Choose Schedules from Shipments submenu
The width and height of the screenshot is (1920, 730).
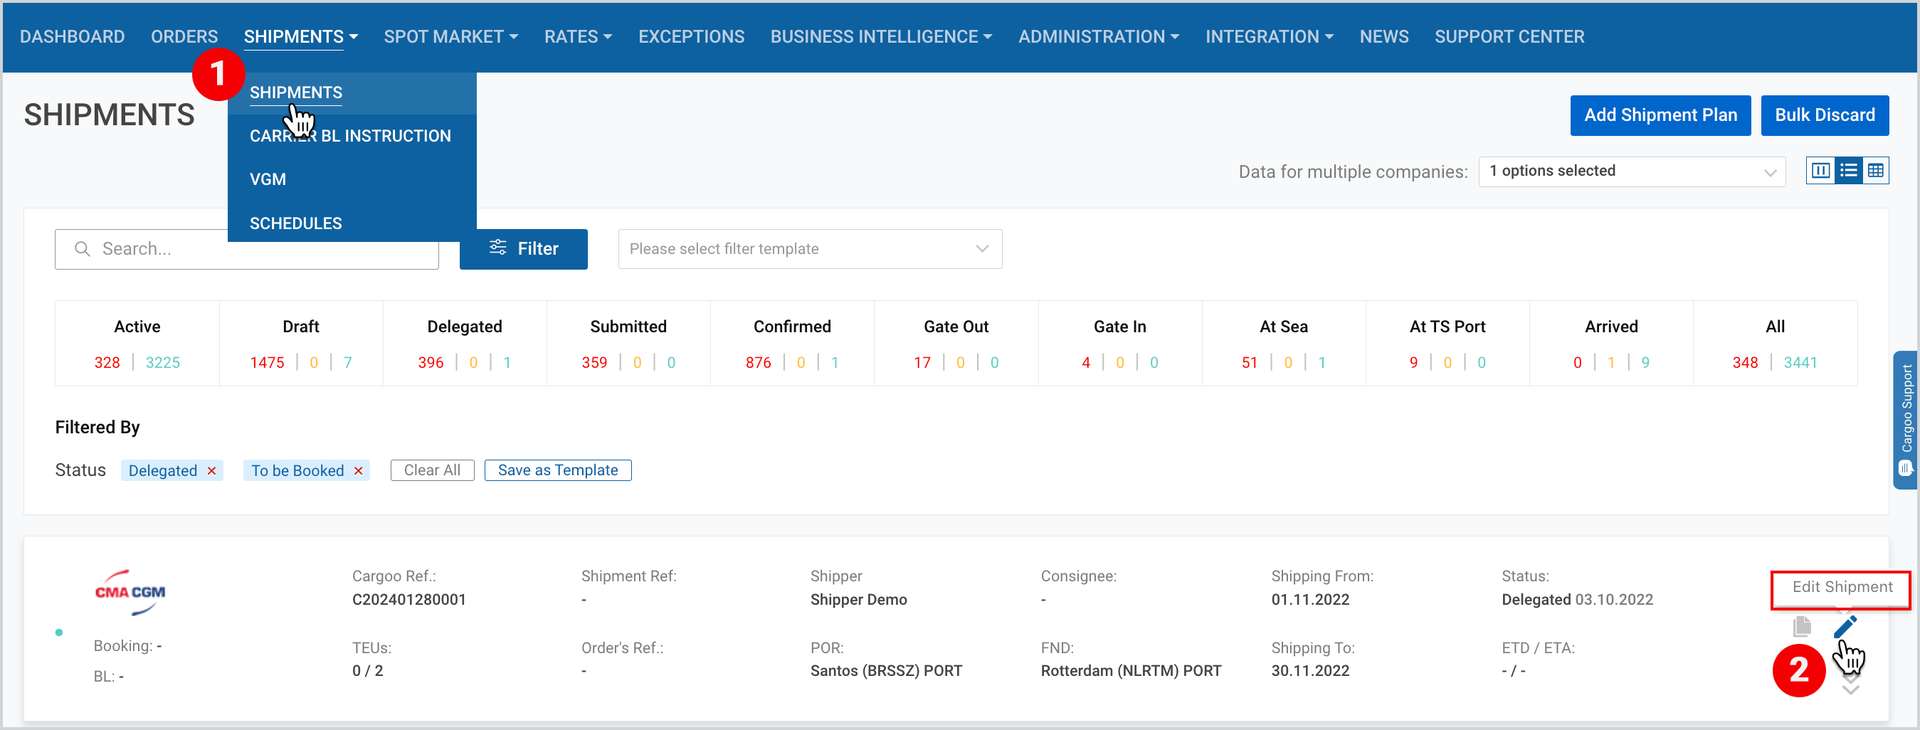(296, 223)
